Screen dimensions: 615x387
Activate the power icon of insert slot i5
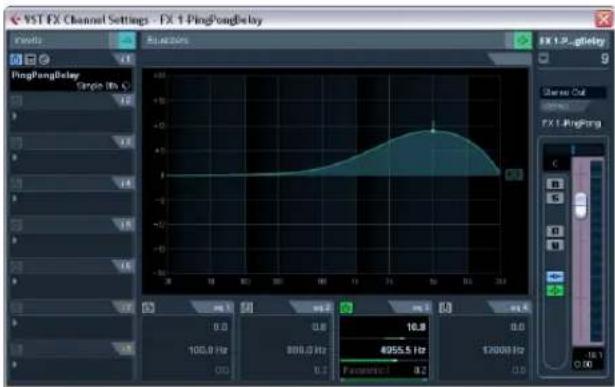coord(16,225)
